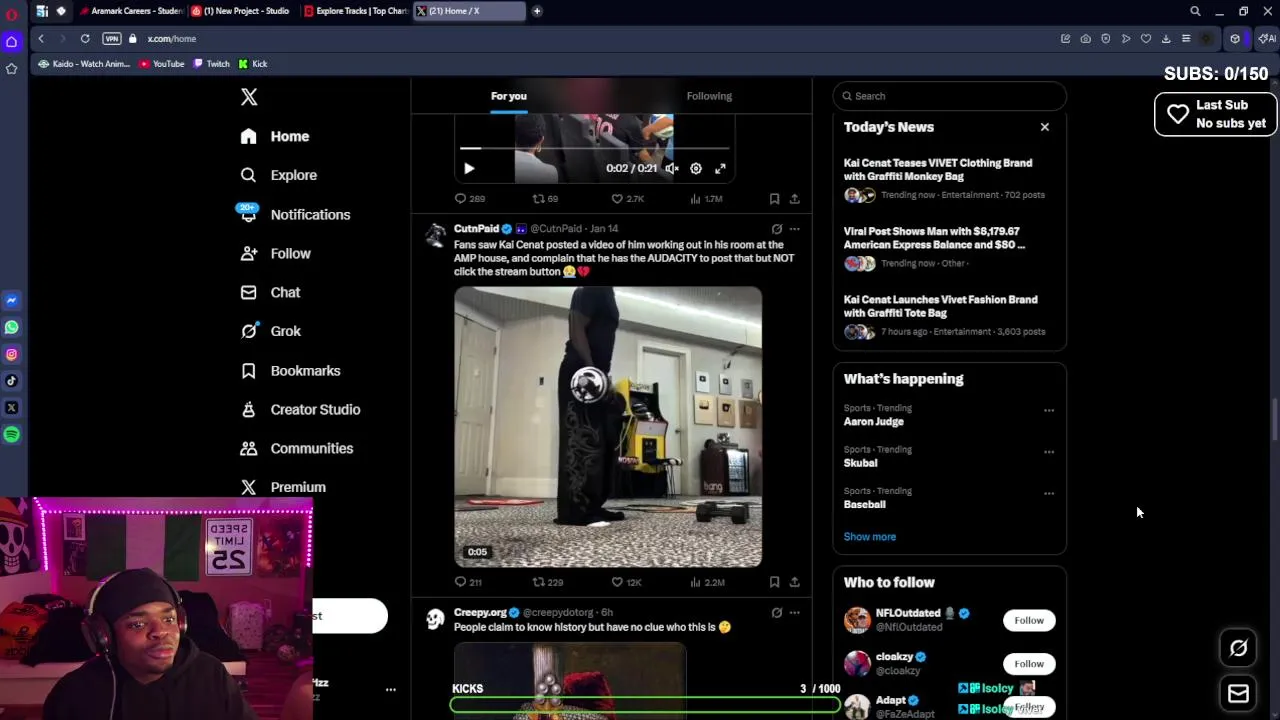The width and height of the screenshot is (1280, 720).
Task: Open Grok floating button
Action: (x=1238, y=648)
